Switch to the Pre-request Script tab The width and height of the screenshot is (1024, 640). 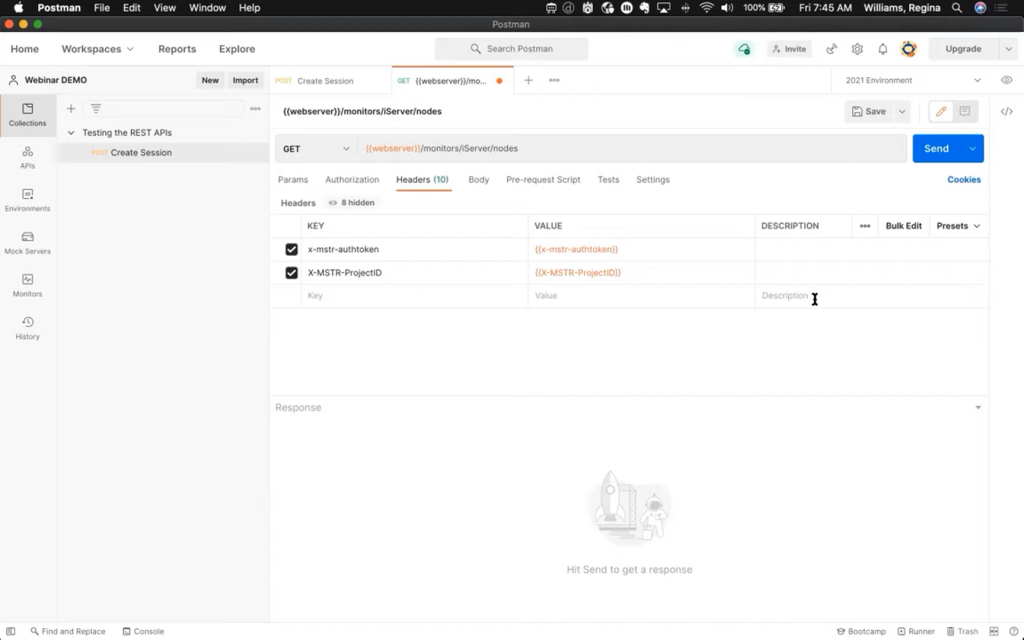(x=543, y=180)
